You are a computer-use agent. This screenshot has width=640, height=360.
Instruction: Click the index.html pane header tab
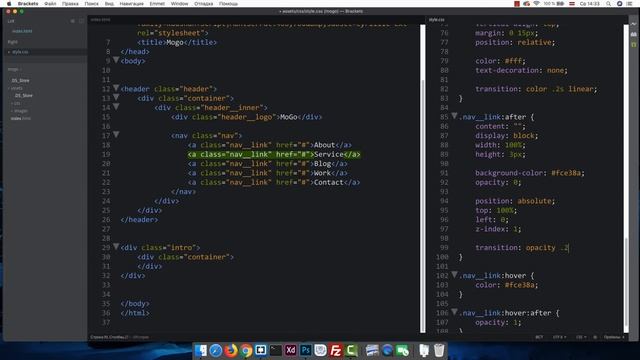[x=100, y=20]
